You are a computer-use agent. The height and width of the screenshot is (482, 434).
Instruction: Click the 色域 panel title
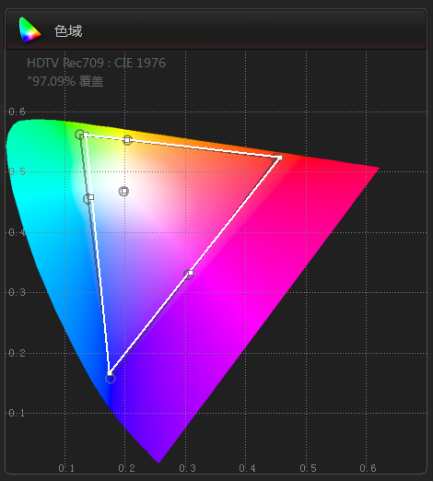pyautogui.click(x=68, y=31)
